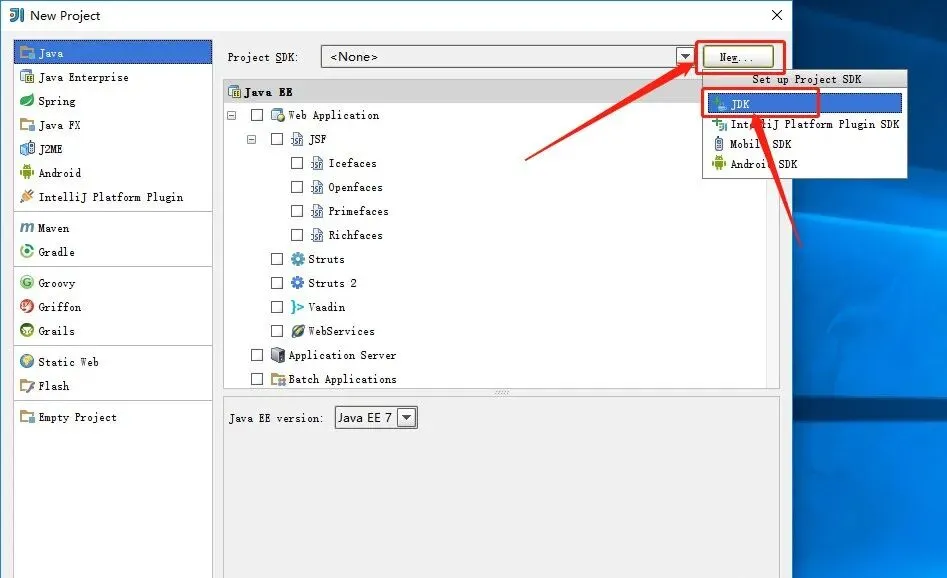Click the Mobile SDK phone icon
947x578 pixels.
pos(719,144)
